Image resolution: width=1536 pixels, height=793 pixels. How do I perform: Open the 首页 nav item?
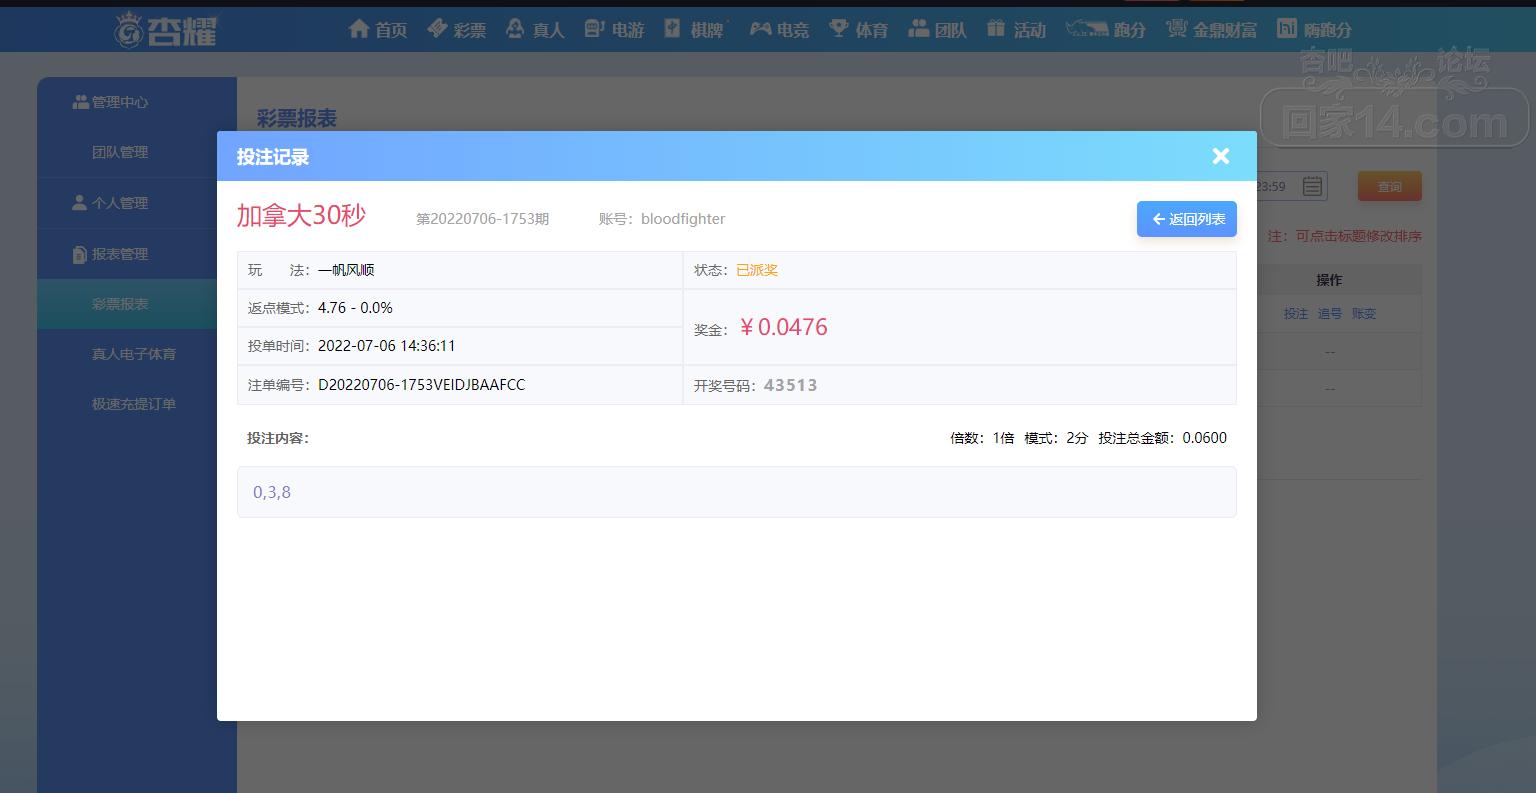[378, 29]
